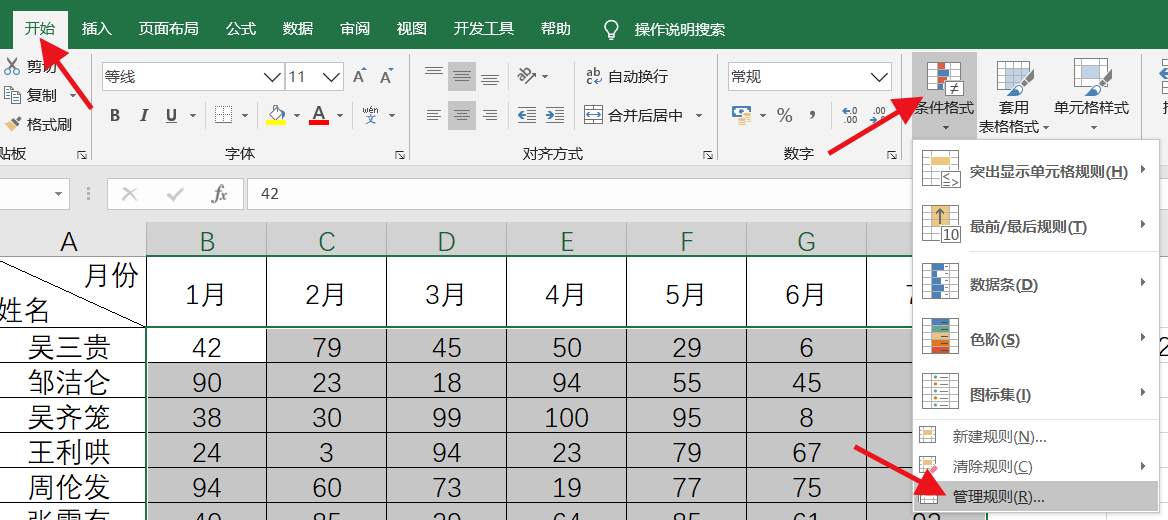This screenshot has height=520, width=1168.
Task: Open the cell borders tool
Action: 223,115
